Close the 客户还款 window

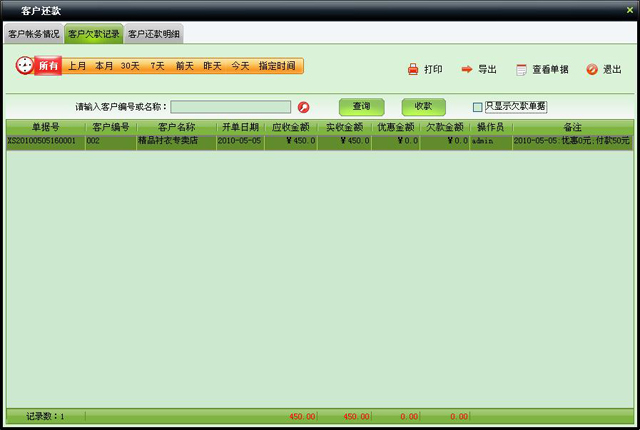point(629,9)
